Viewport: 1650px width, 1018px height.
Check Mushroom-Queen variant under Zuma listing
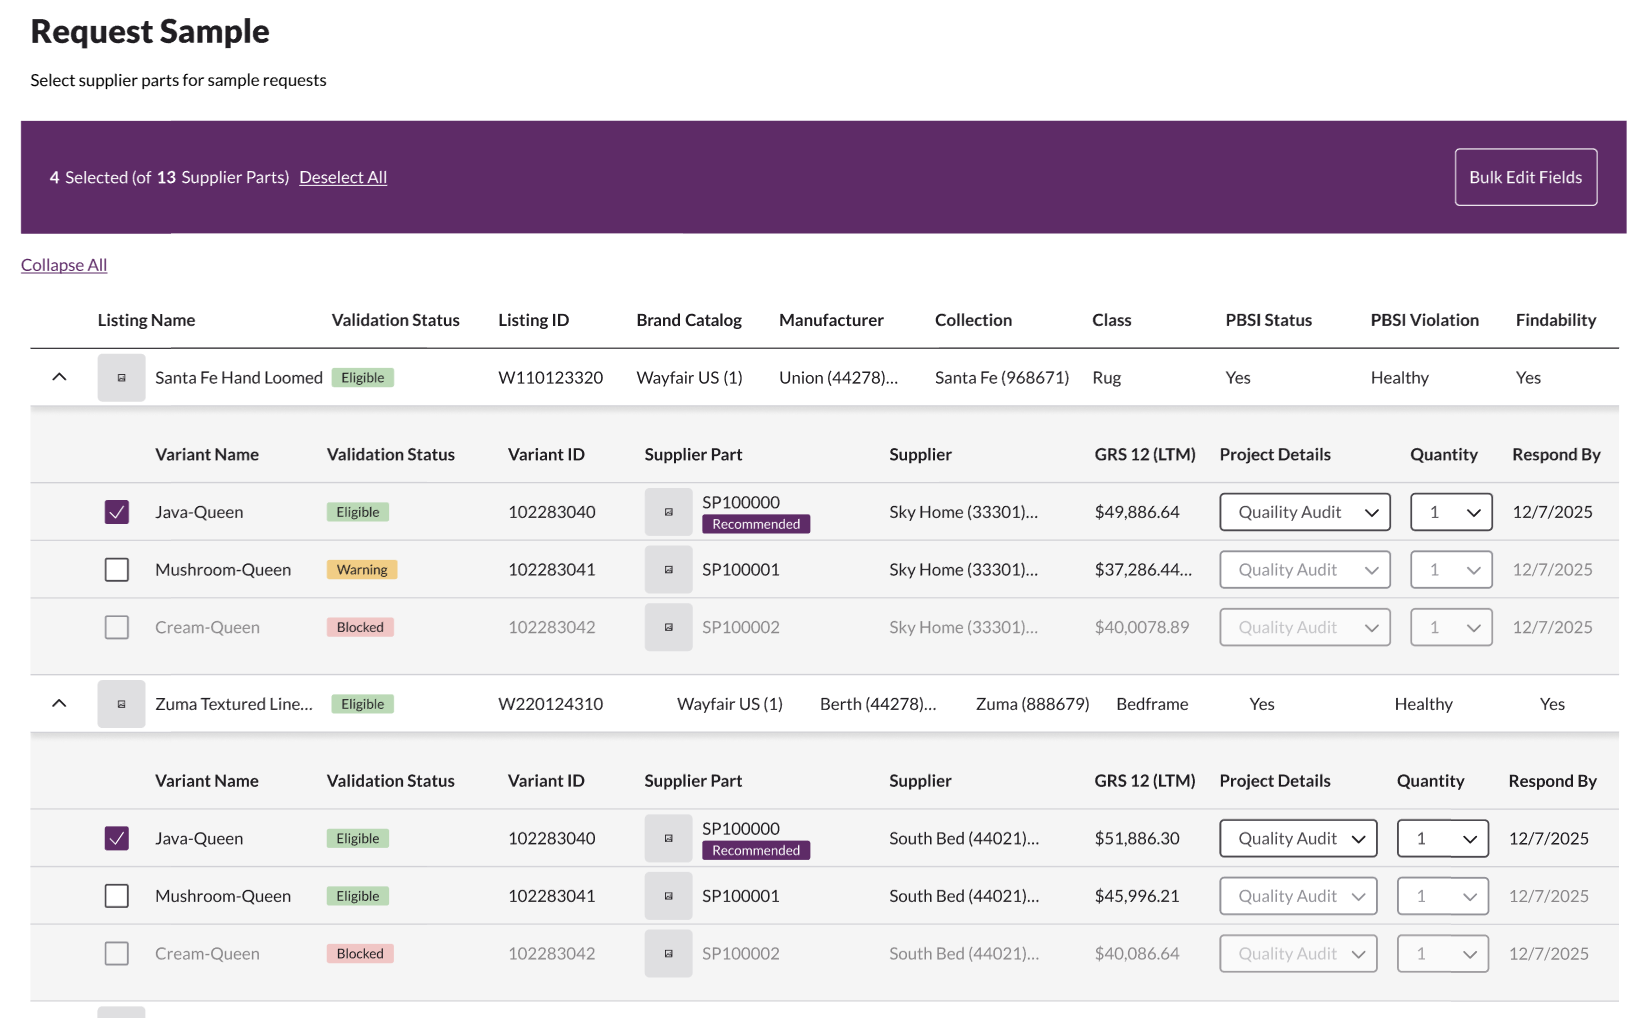[117, 896]
